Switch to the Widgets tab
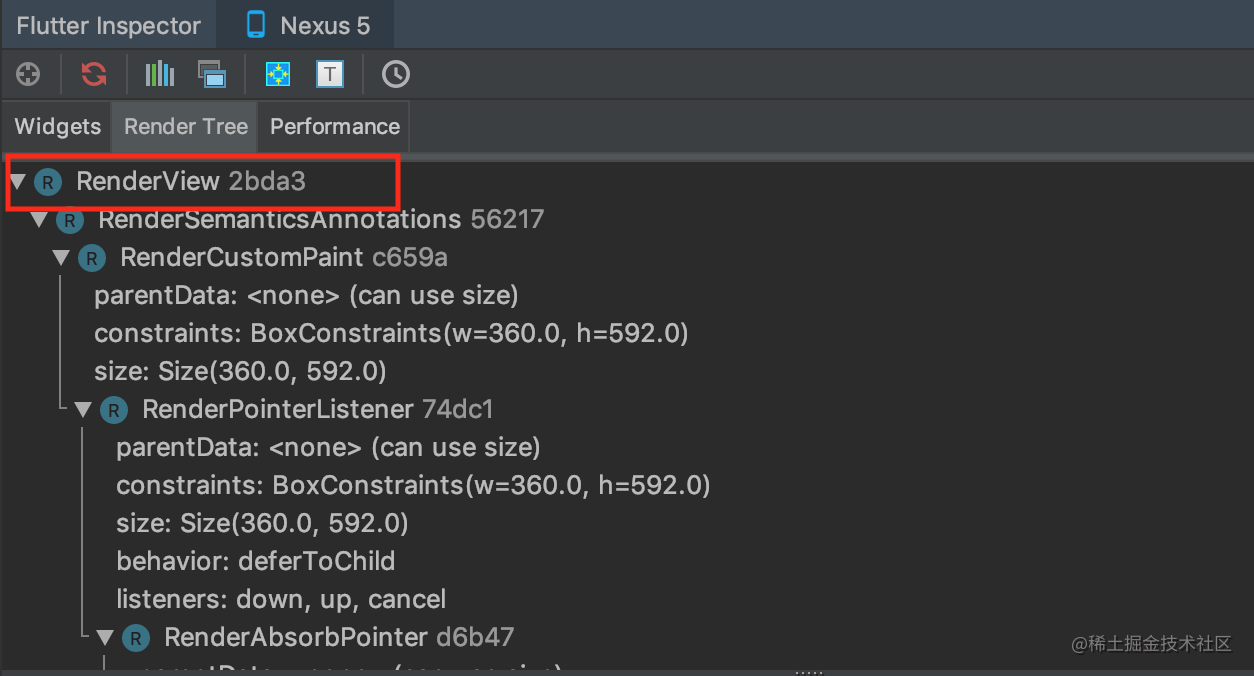Viewport: 1254px width, 676px height. pyautogui.click(x=58, y=127)
